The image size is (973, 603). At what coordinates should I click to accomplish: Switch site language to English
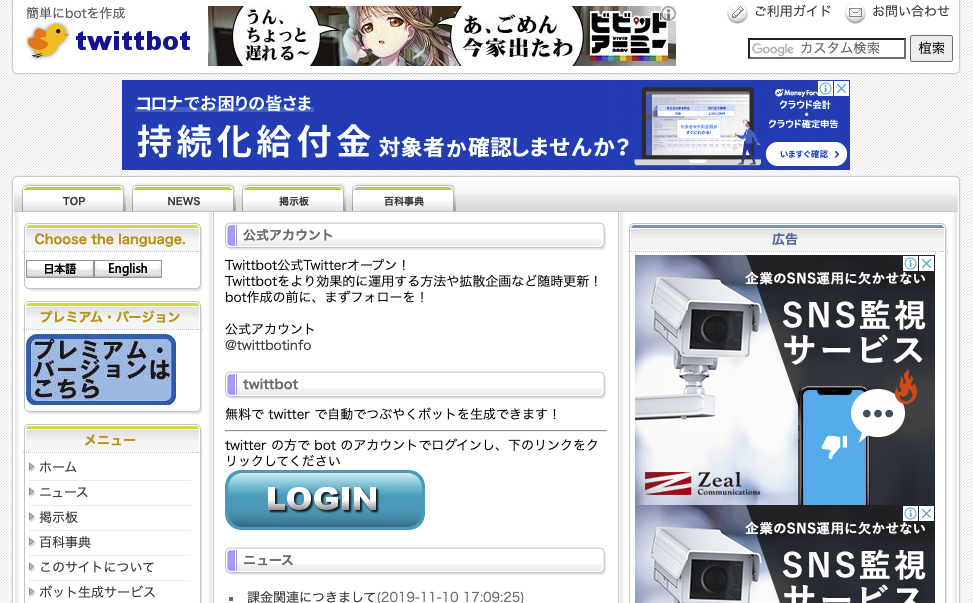(x=128, y=269)
